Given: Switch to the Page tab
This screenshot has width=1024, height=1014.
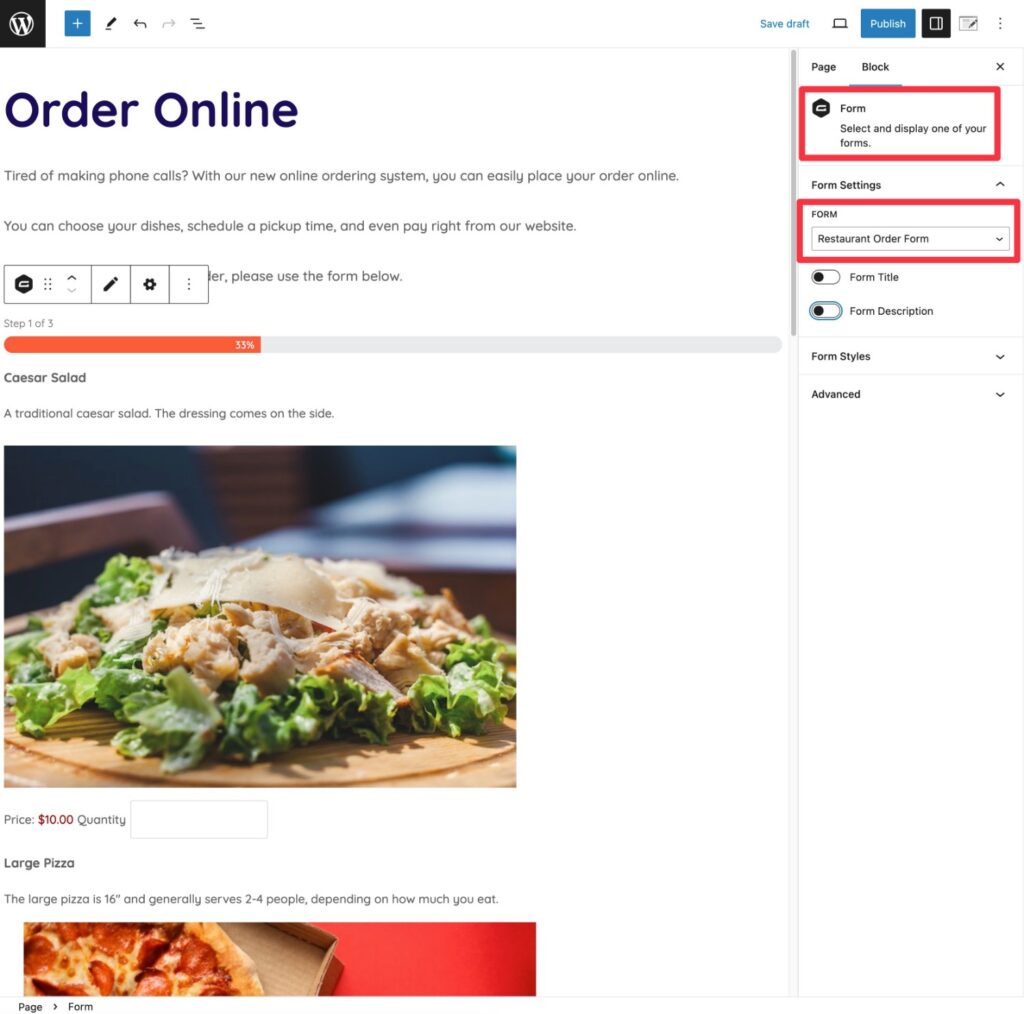Looking at the screenshot, I should point(823,67).
